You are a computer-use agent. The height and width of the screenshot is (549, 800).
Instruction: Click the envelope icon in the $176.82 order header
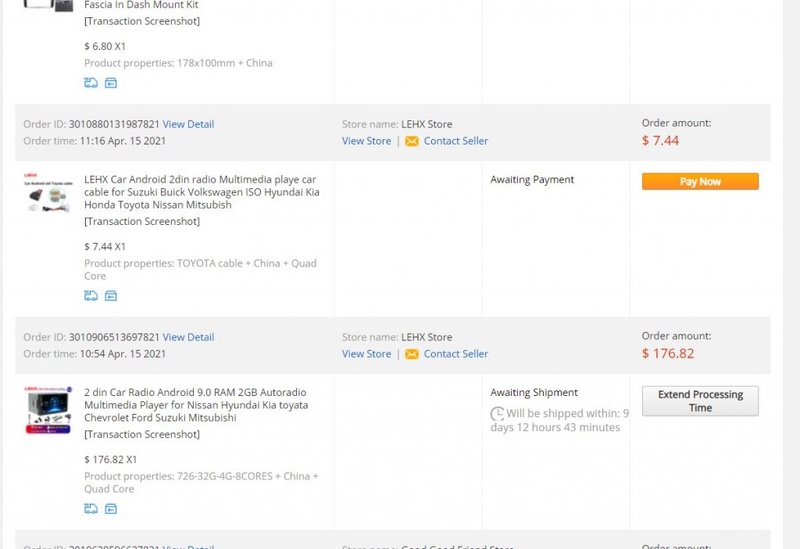coord(411,354)
